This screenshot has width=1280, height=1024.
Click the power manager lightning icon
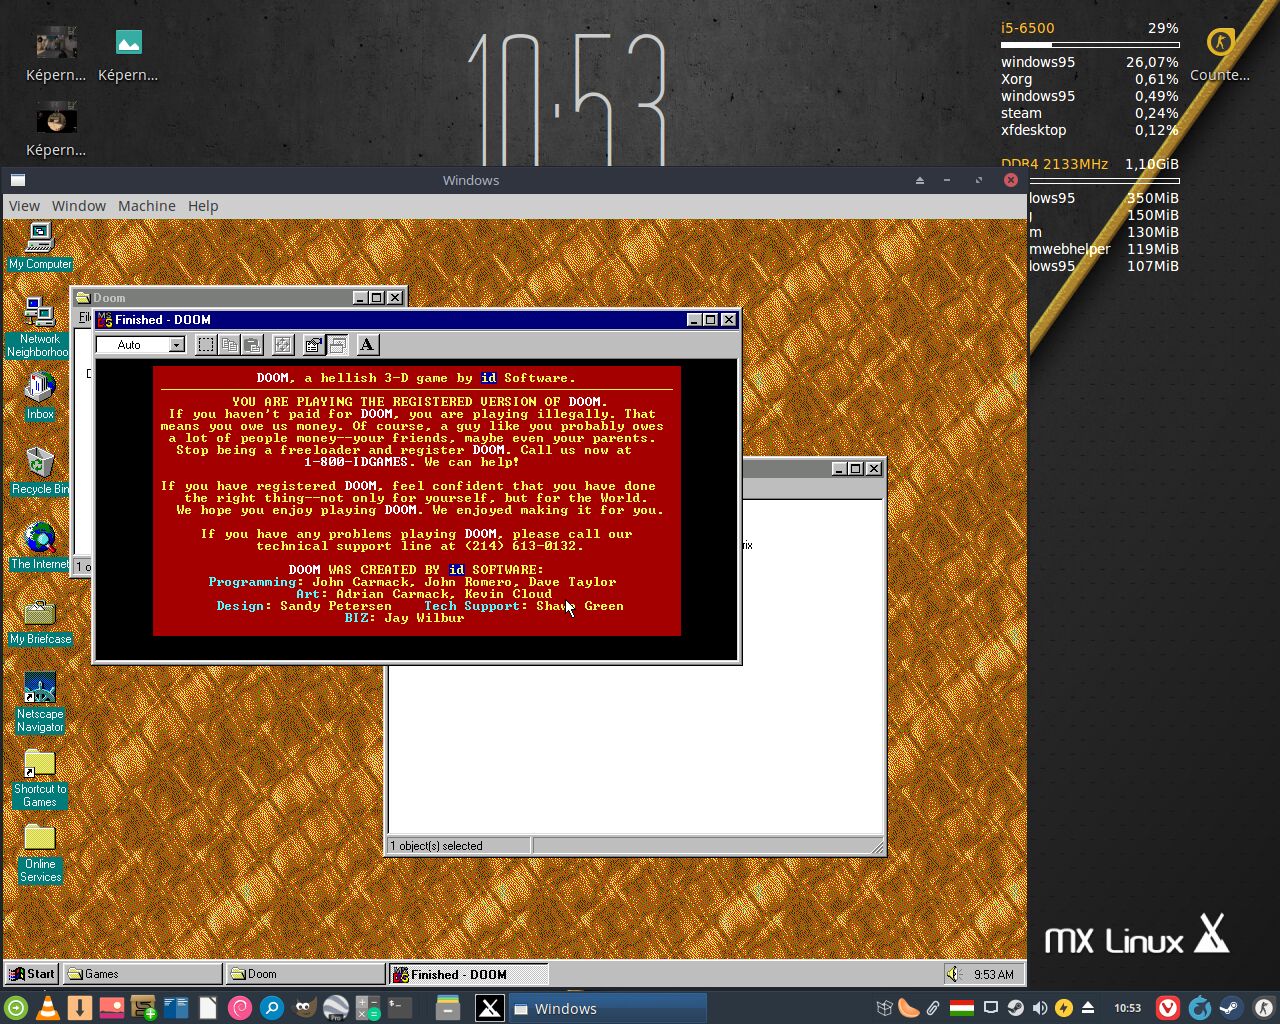pyautogui.click(x=1064, y=1008)
